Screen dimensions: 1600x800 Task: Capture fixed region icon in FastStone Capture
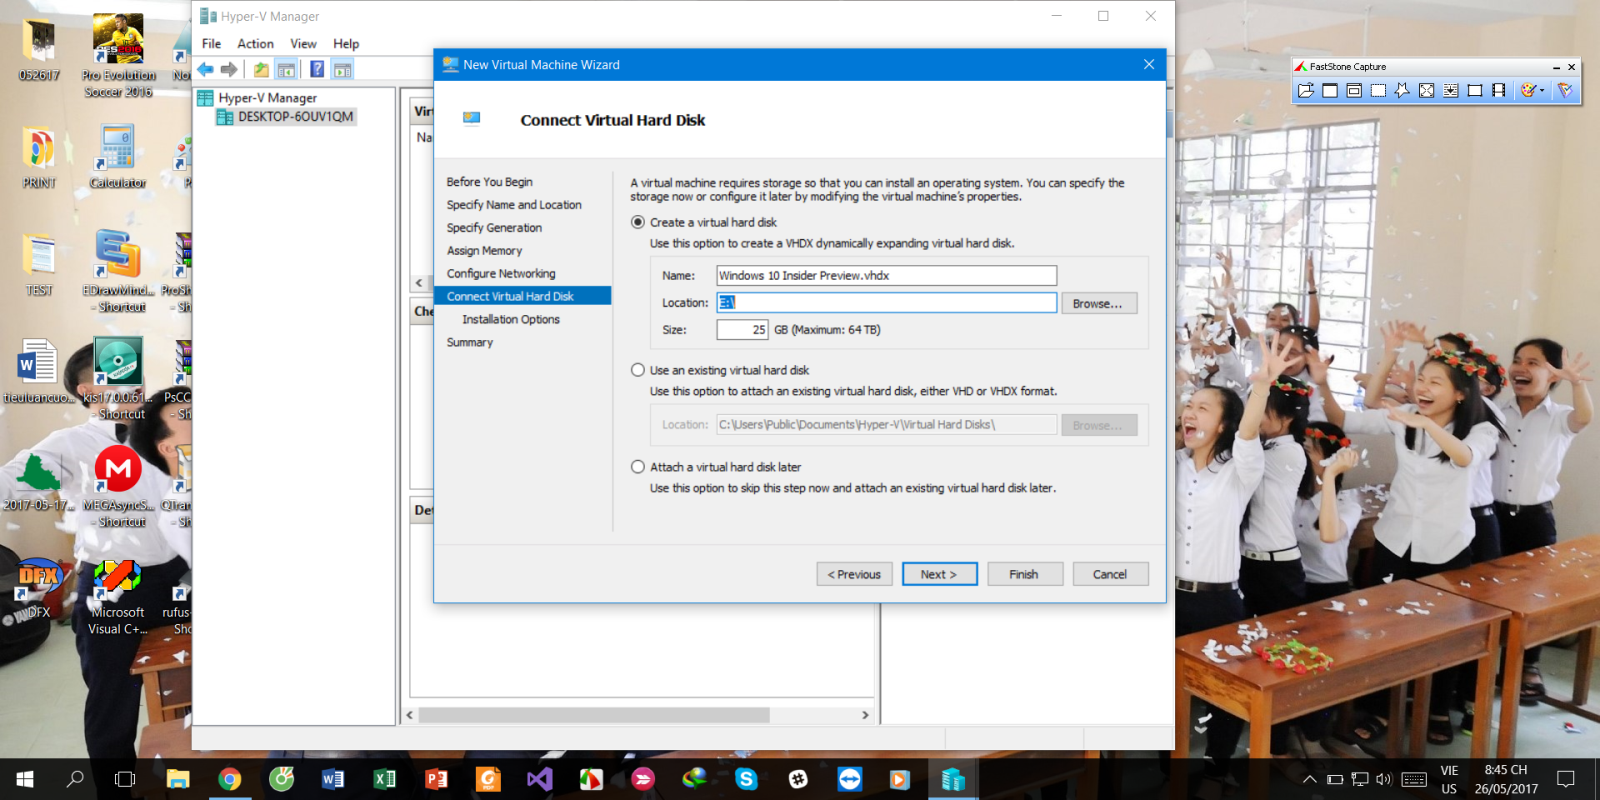click(1474, 90)
